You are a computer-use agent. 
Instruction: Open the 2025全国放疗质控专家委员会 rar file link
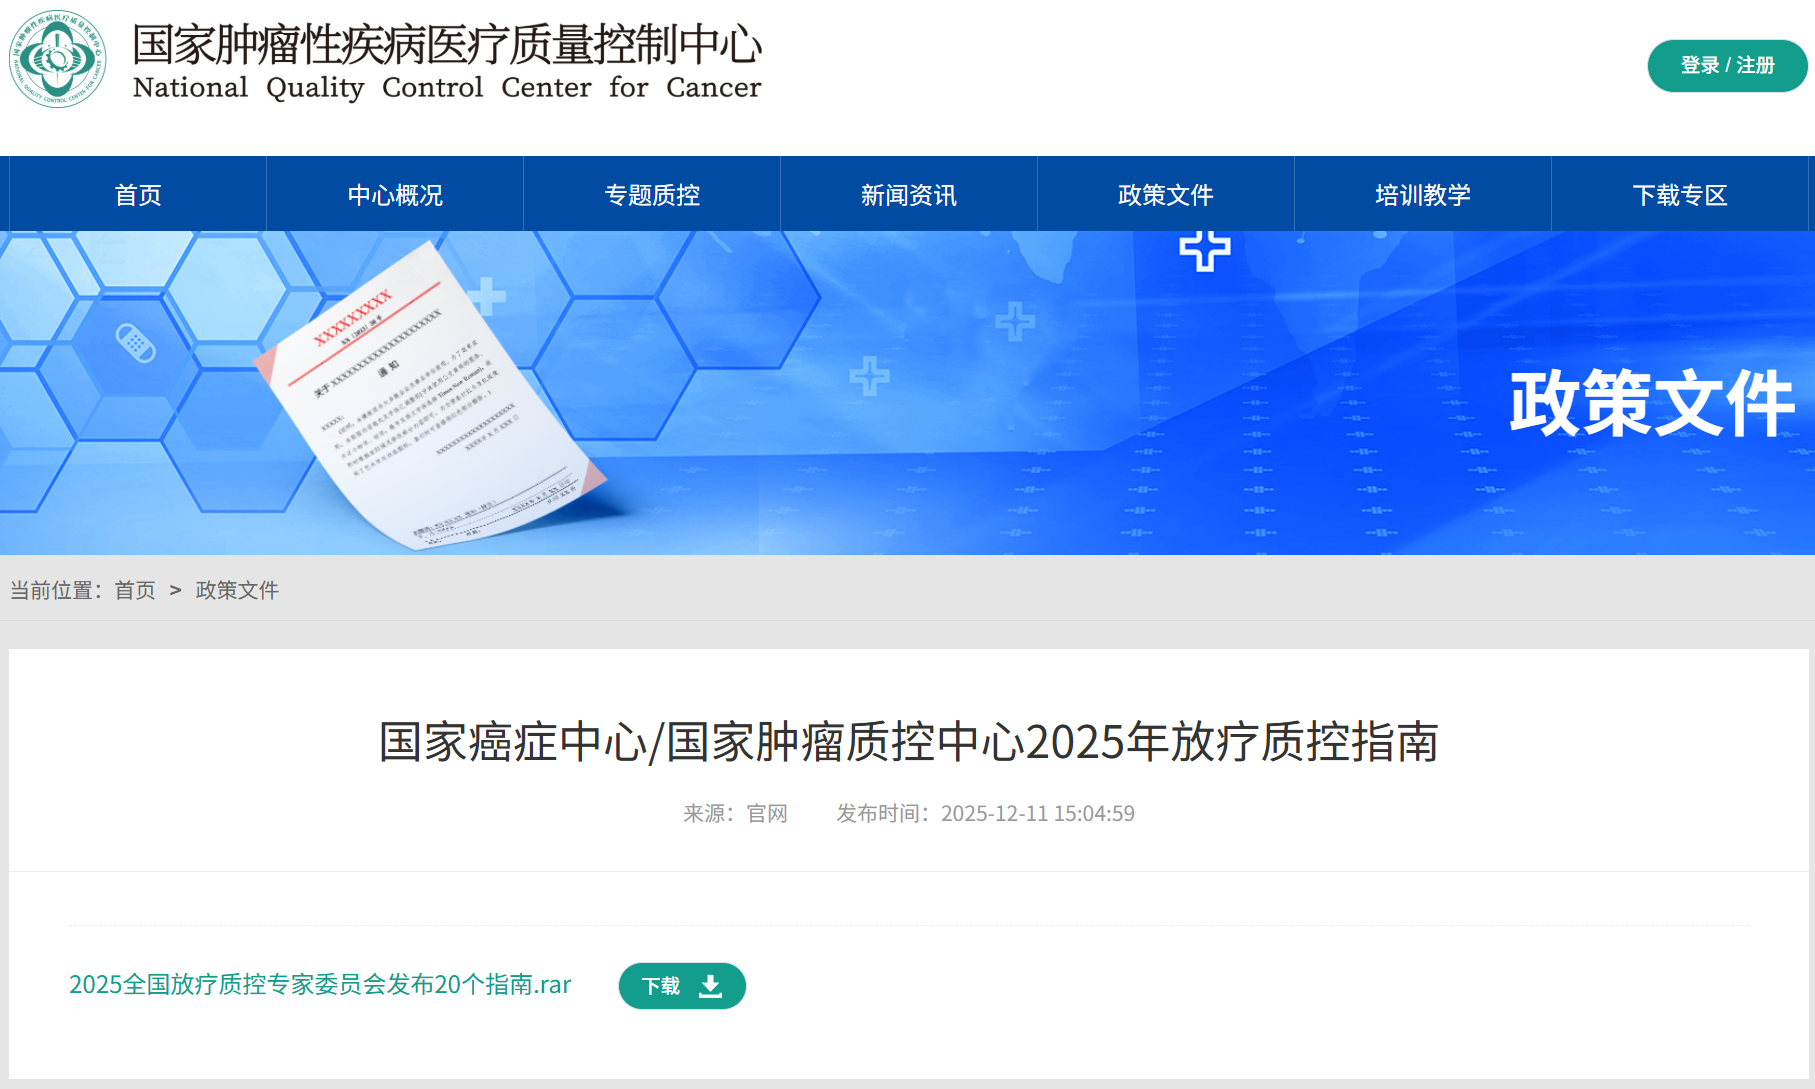pos(320,985)
